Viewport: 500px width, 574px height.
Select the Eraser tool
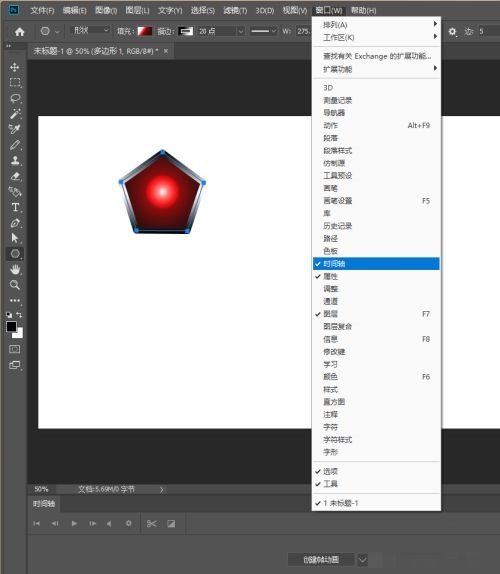[x=15, y=176]
